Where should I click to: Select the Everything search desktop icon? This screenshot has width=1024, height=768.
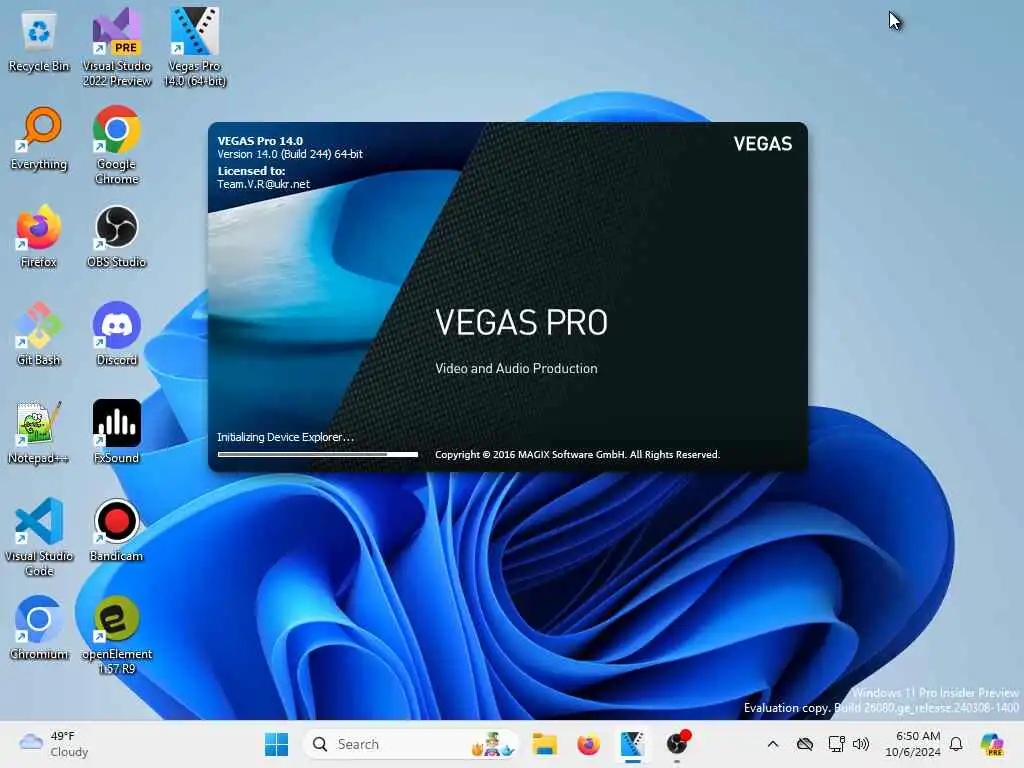pos(39,138)
